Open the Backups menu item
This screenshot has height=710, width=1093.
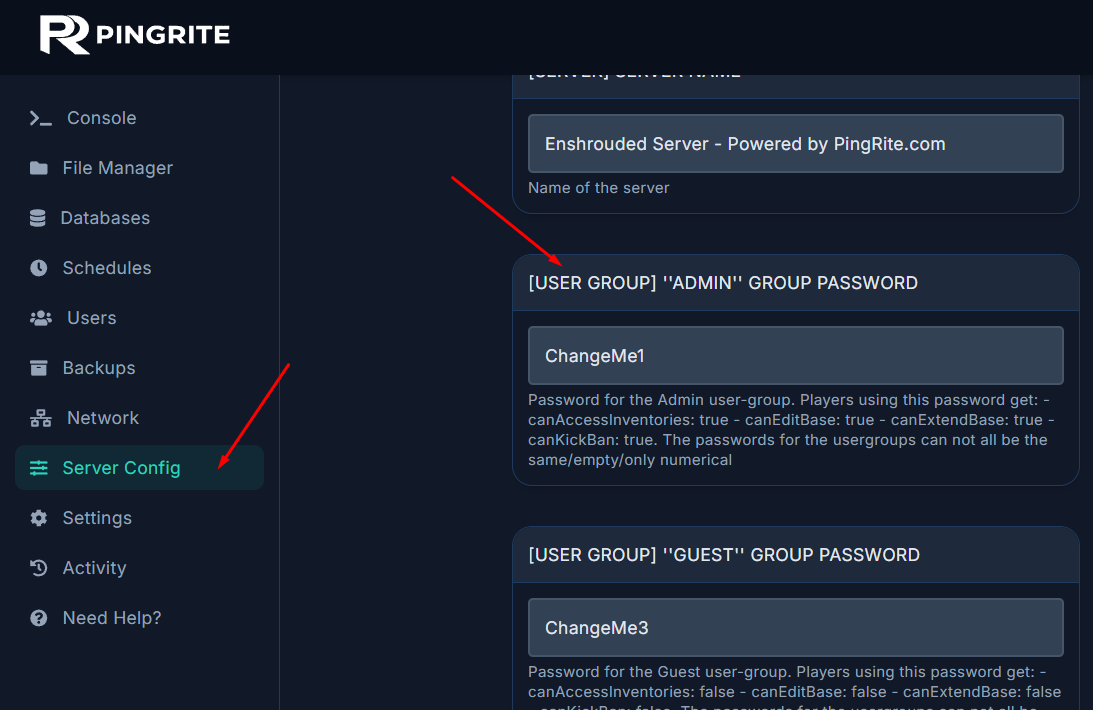click(98, 368)
